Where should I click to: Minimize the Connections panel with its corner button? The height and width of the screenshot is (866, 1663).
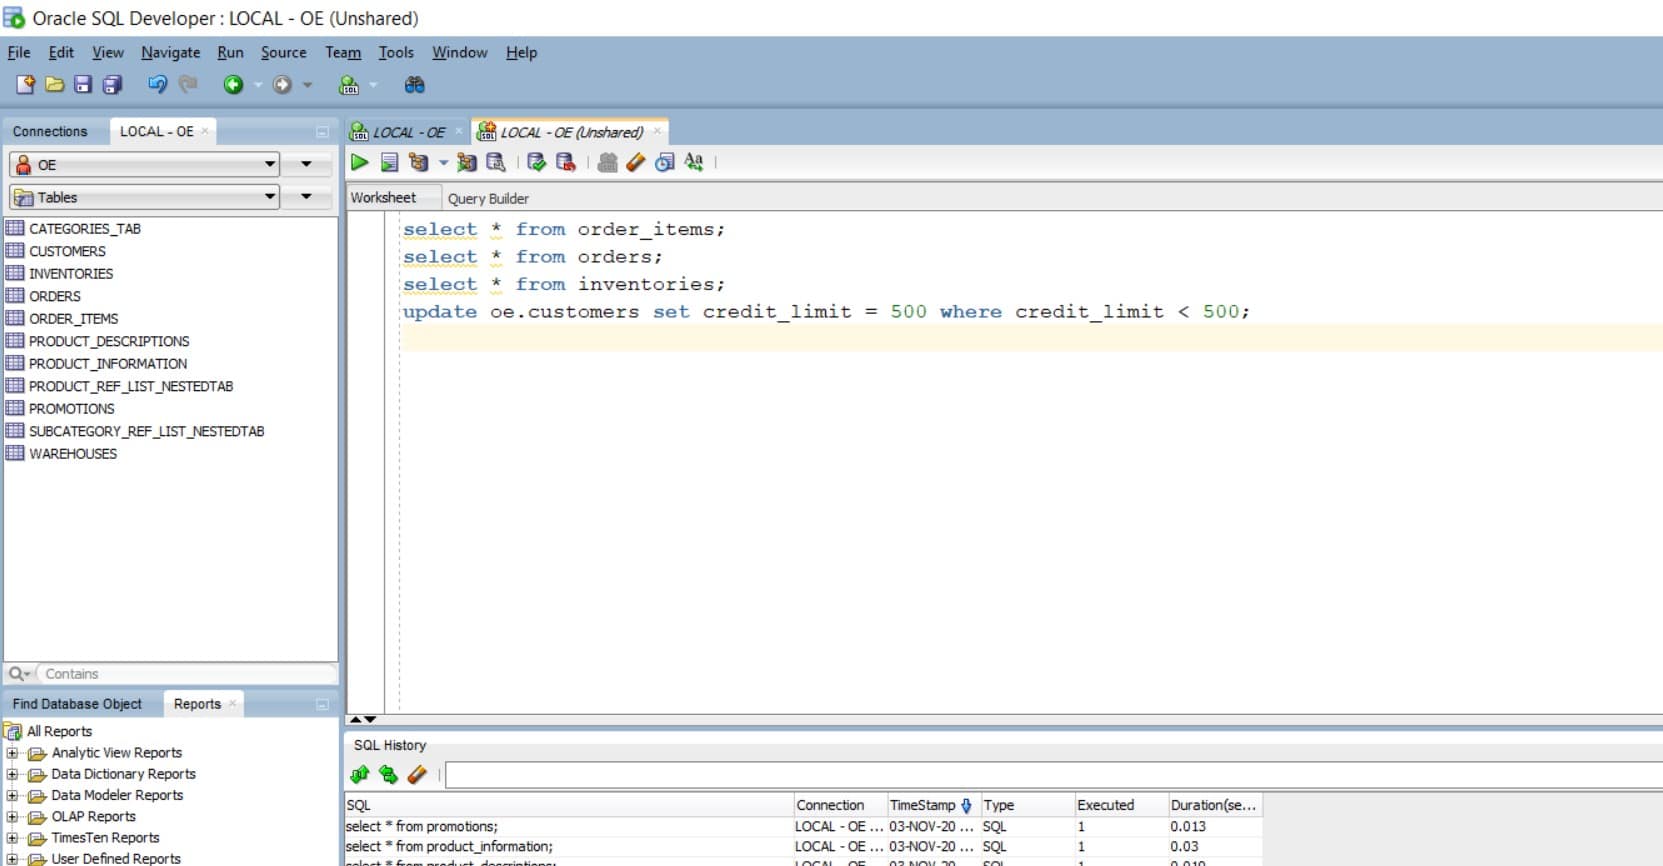point(322,132)
